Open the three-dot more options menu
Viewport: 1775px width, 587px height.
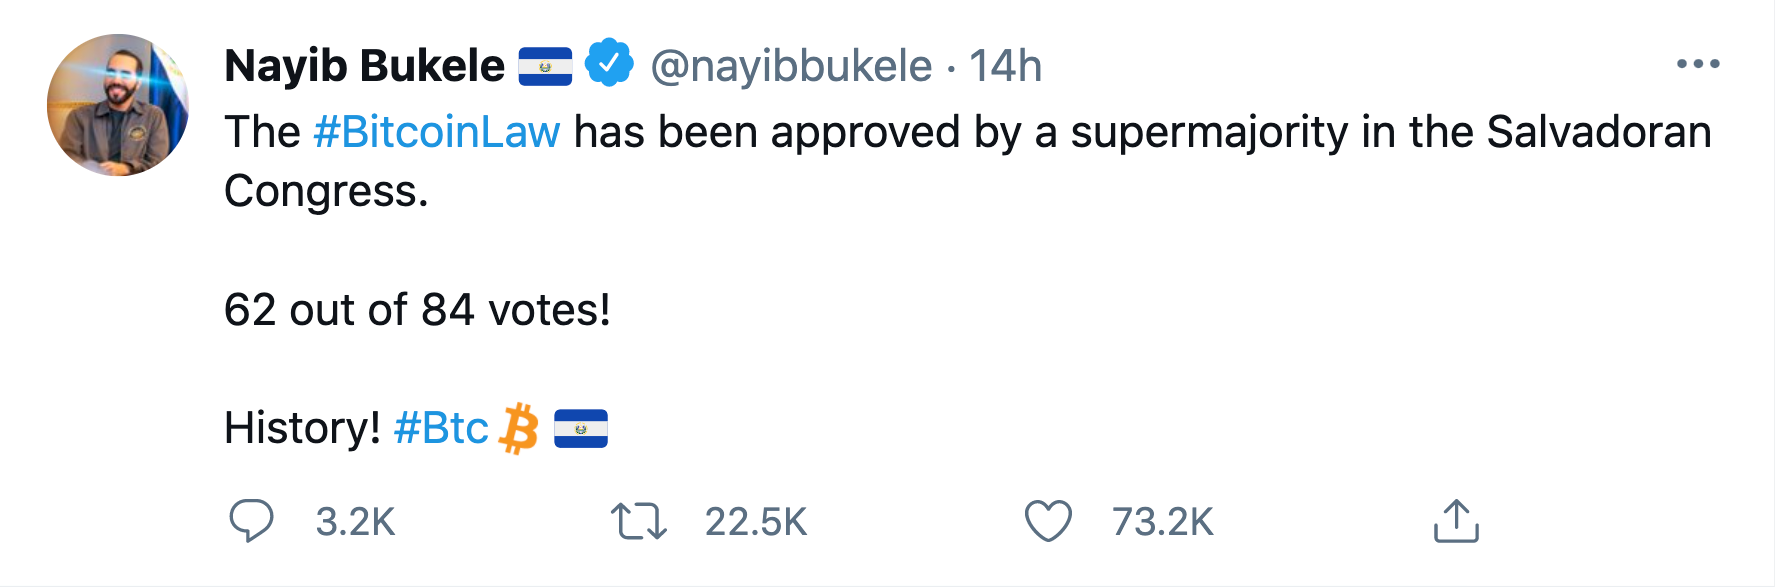click(1698, 64)
